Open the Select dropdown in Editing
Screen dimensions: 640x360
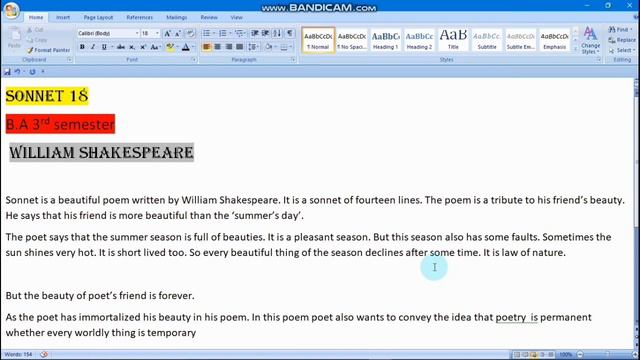click(621, 50)
